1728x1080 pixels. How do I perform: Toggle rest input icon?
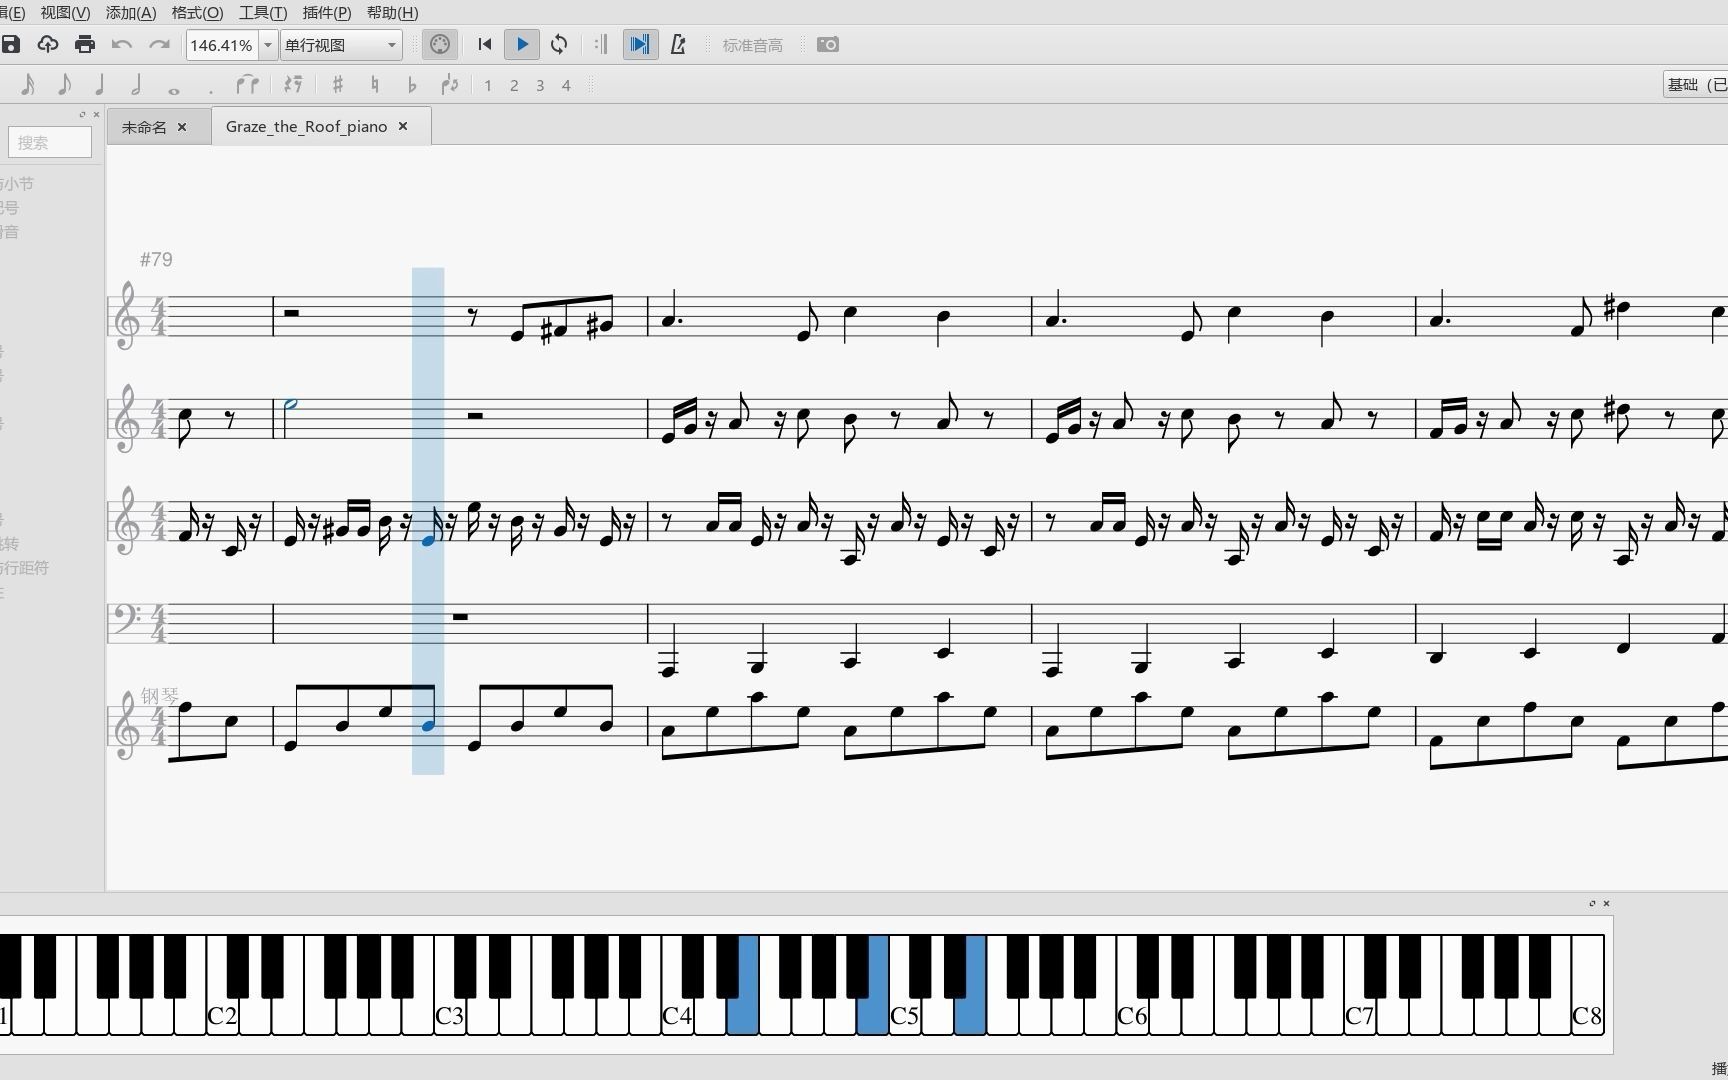[x=293, y=85]
